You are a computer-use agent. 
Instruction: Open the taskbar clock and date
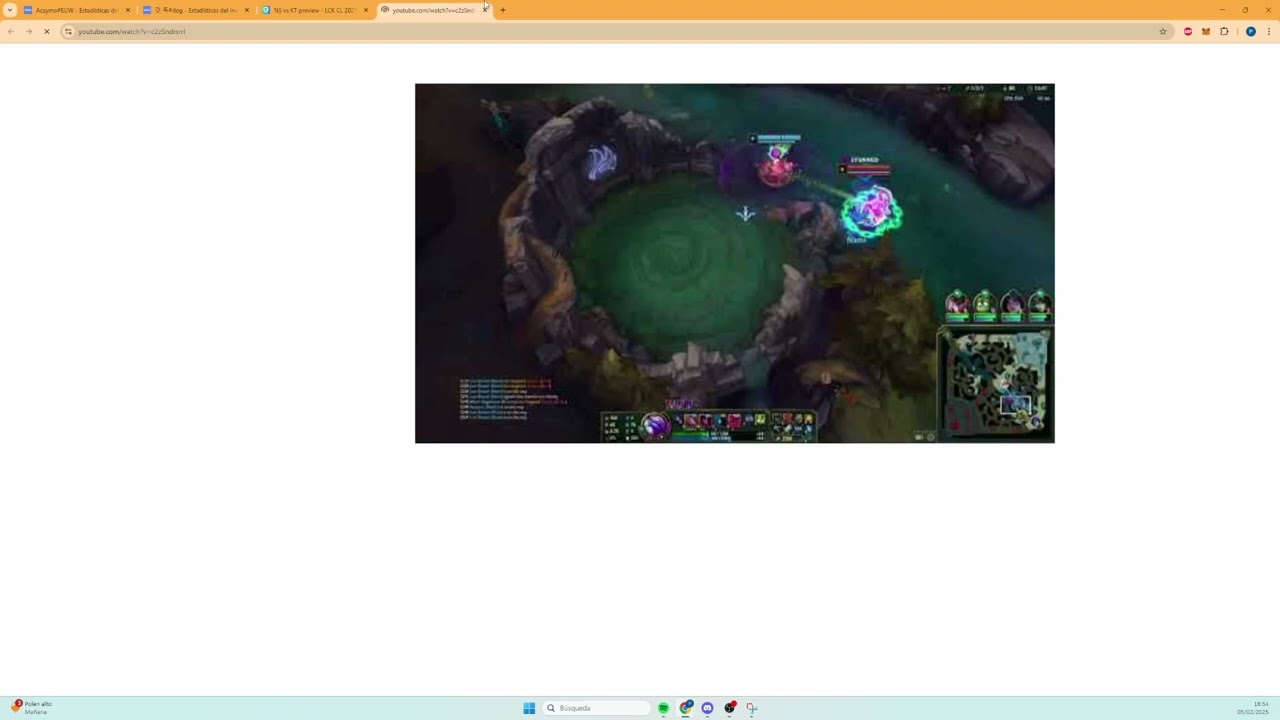1253,708
